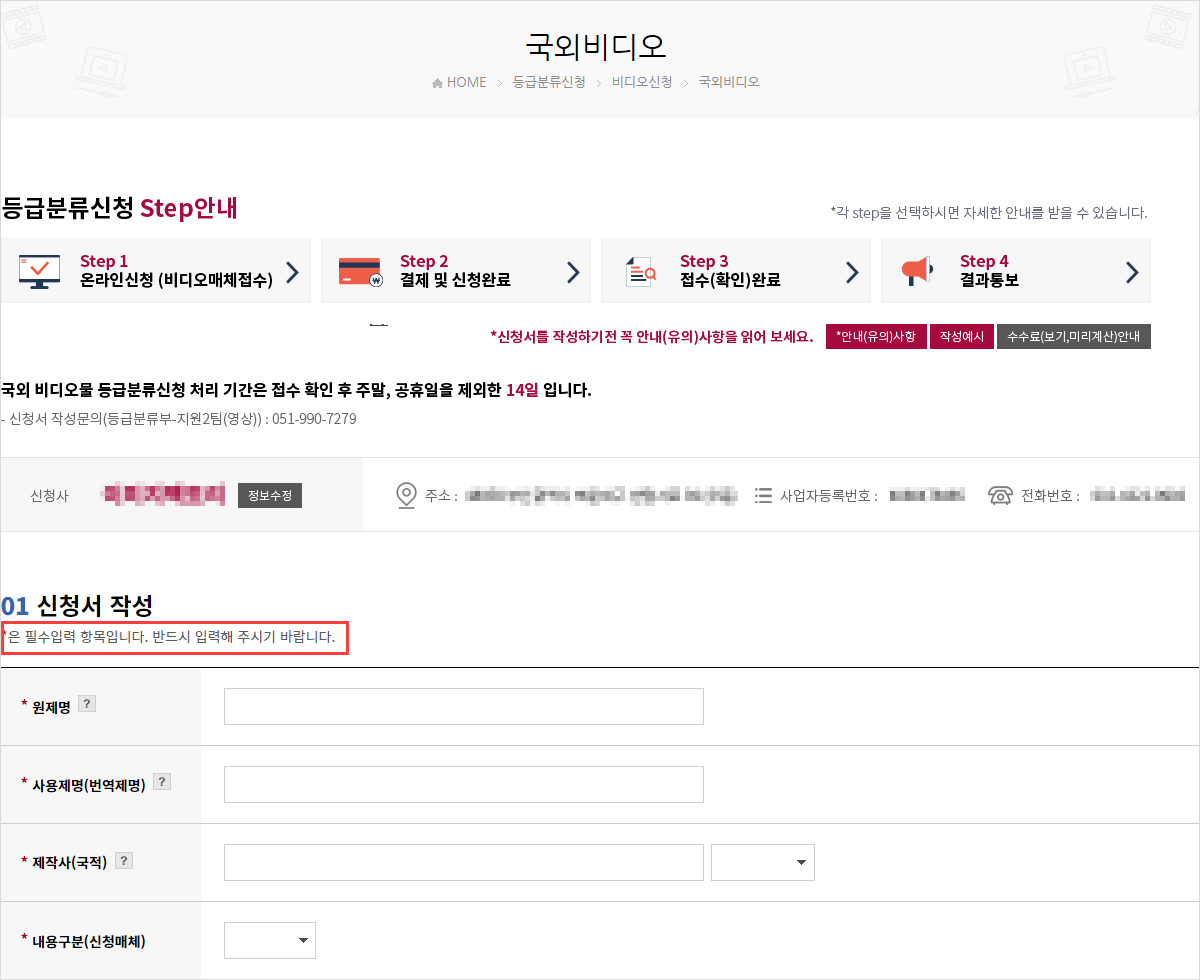Select Step 2 결제 및 신청완료 card

click(456, 270)
